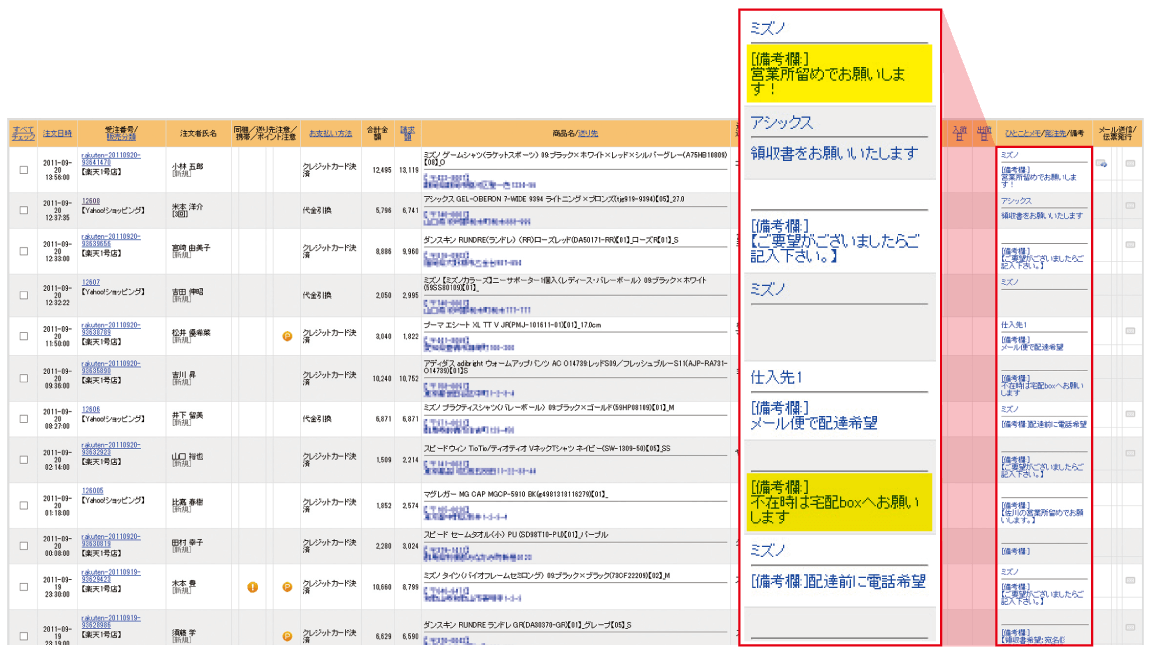1150x652 pixels.
Task: Select customer name 田村 幸子
Action: tap(188, 543)
